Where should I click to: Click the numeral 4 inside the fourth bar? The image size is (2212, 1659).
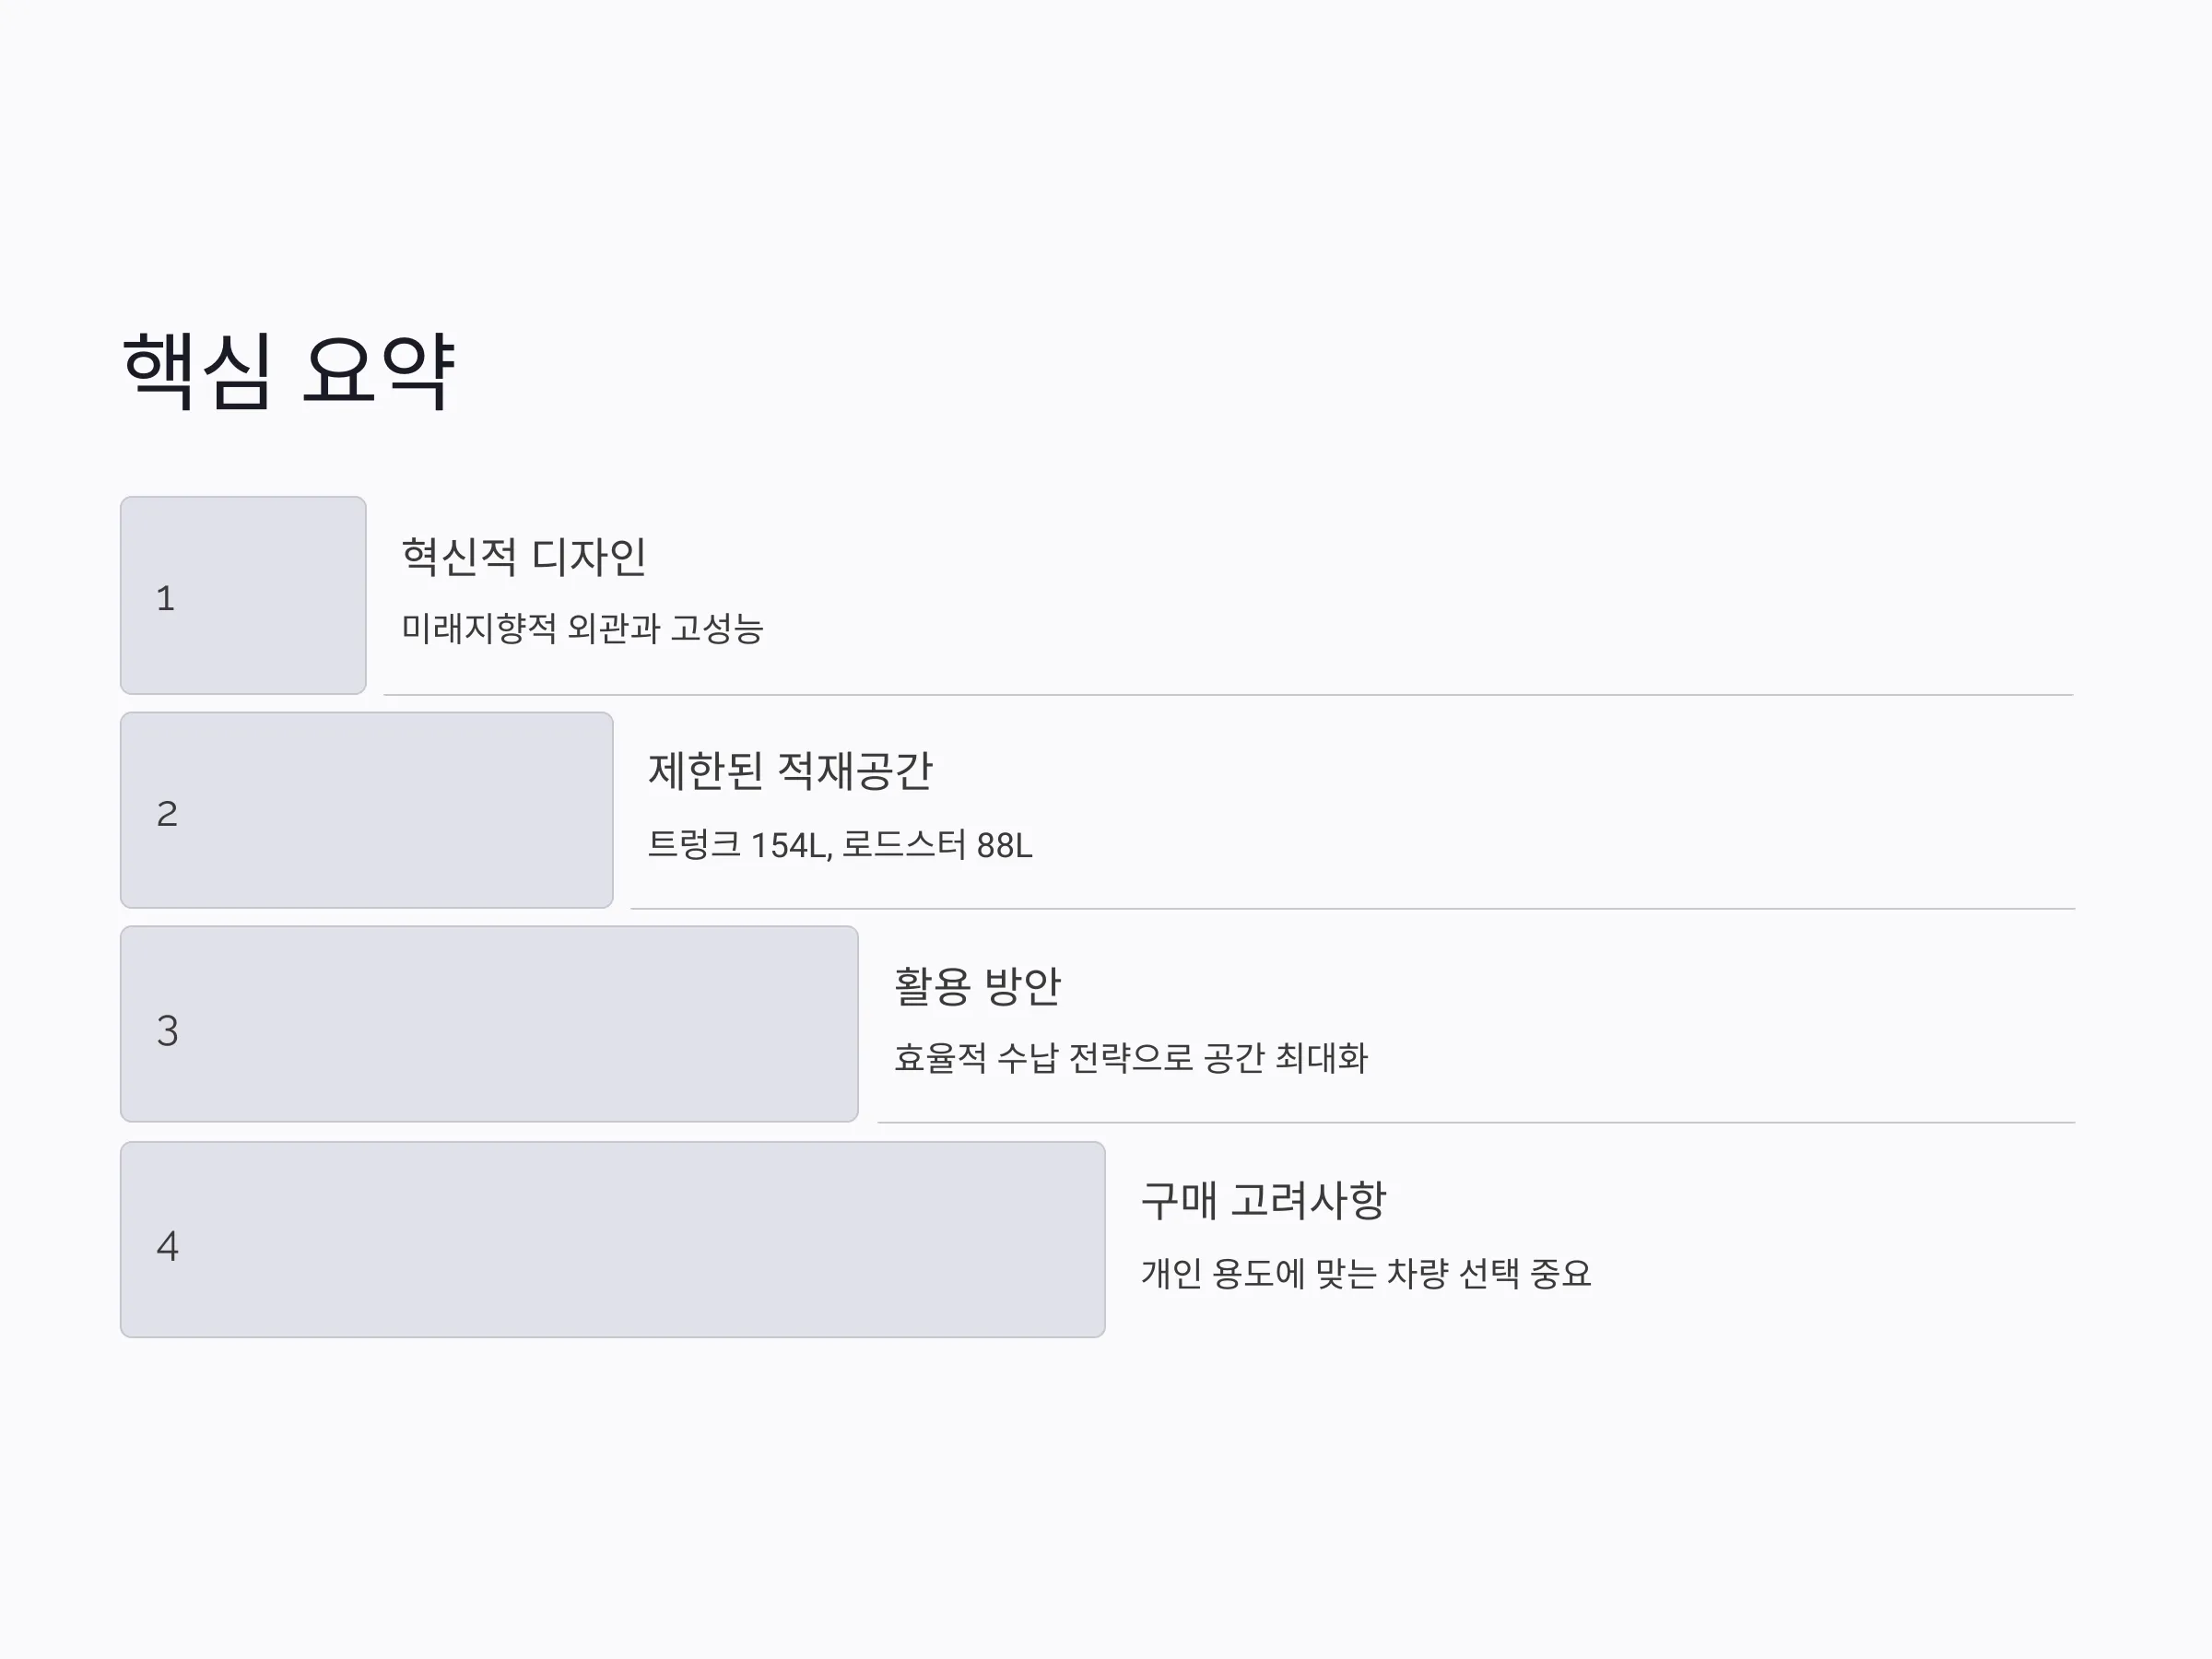(x=167, y=1246)
